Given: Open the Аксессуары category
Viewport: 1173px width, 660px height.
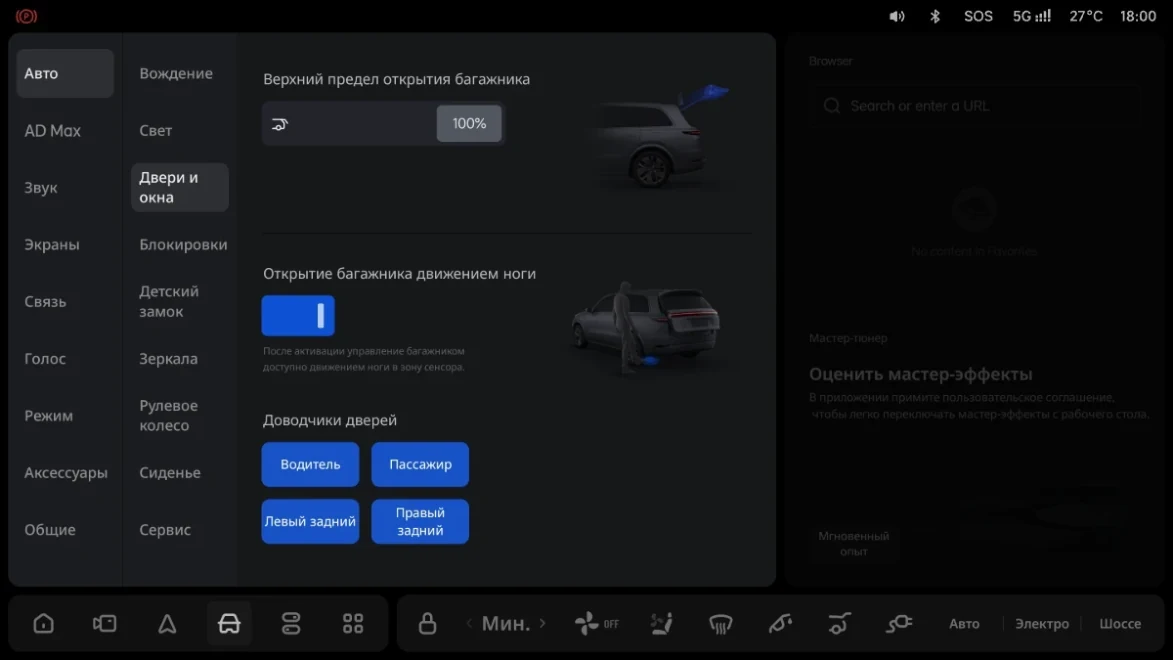Looking at the screenshot, I should pos(66,473).
